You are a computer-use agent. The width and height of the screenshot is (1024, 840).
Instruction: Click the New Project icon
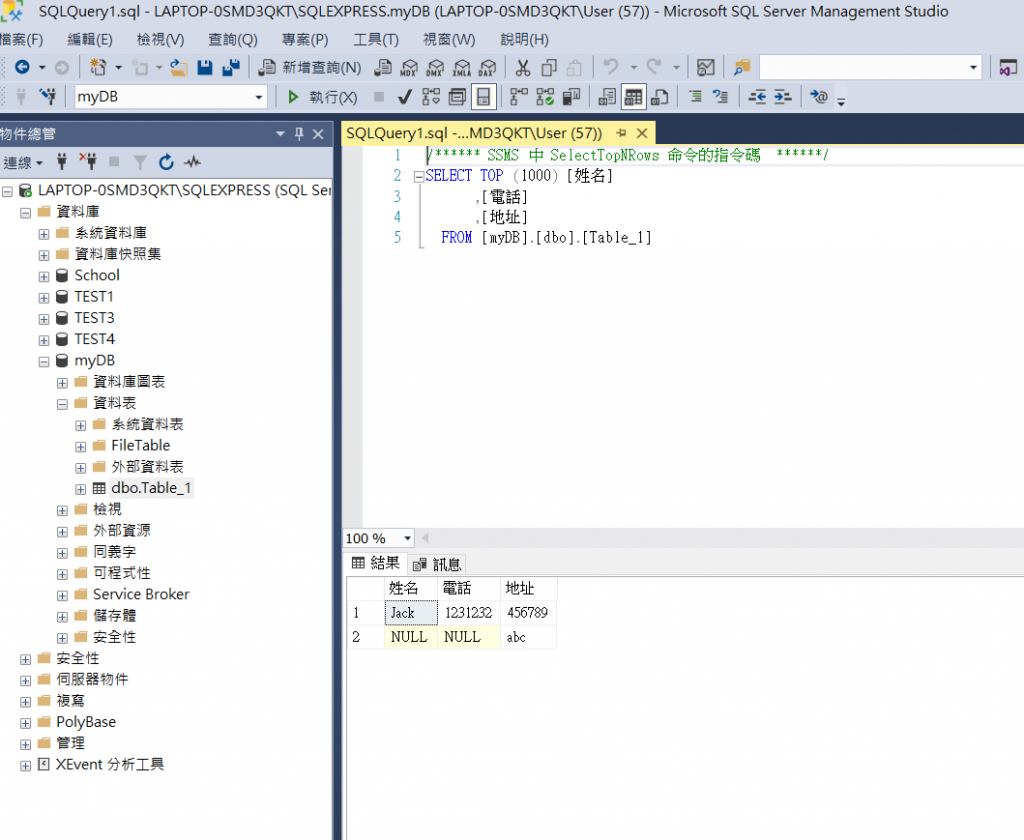point(98,67)
